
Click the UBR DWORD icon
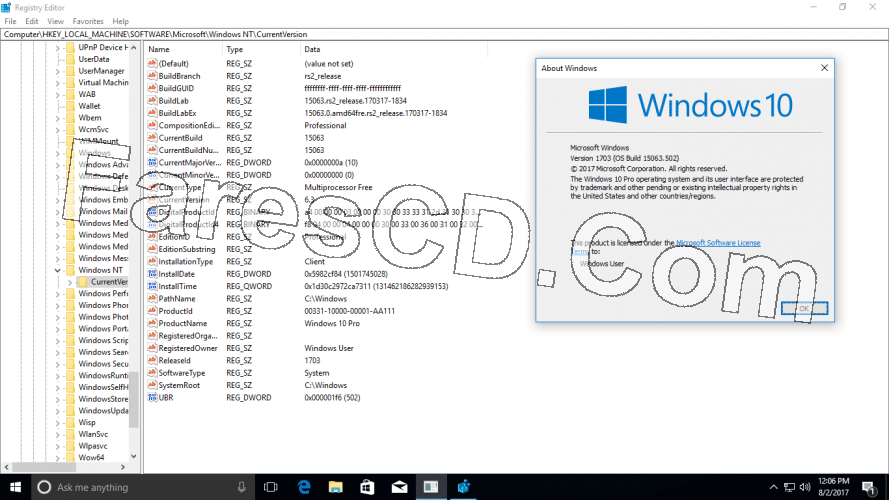click(x=152, y=397)
